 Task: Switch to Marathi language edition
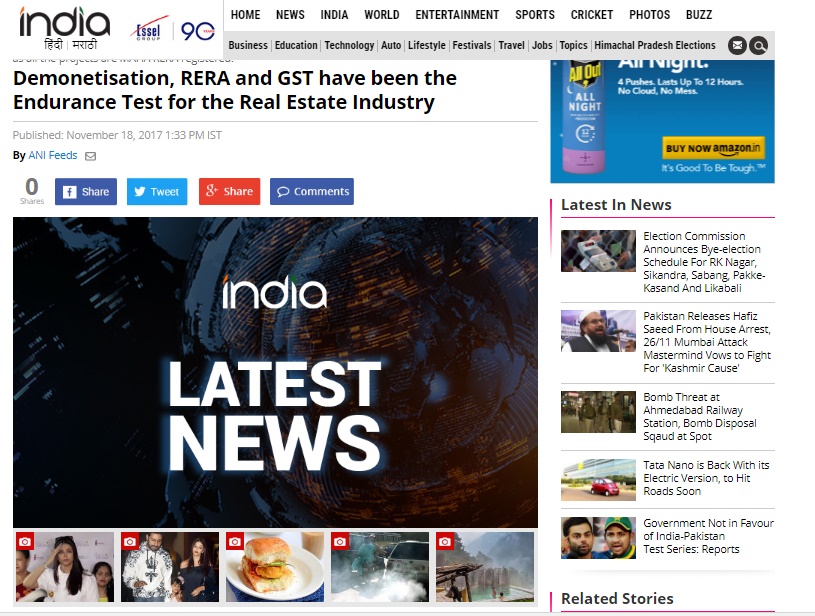click(x=84, y=45)
